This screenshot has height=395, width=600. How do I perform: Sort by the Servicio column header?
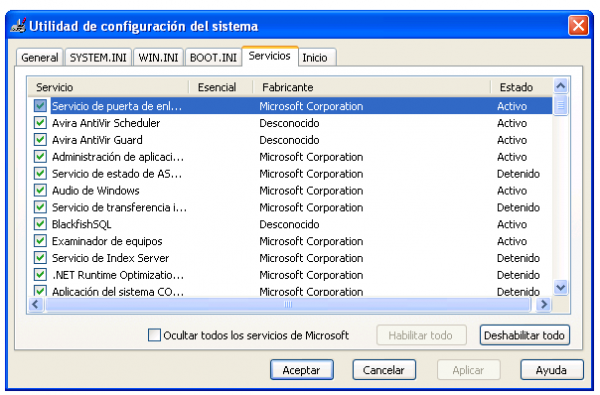(x=108, y=87)
